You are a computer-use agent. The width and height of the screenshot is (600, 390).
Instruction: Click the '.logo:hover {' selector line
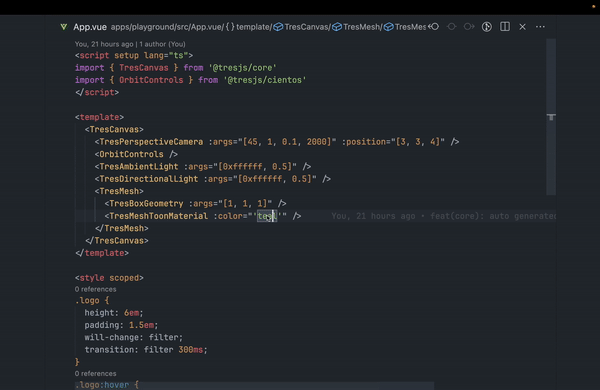107,385
